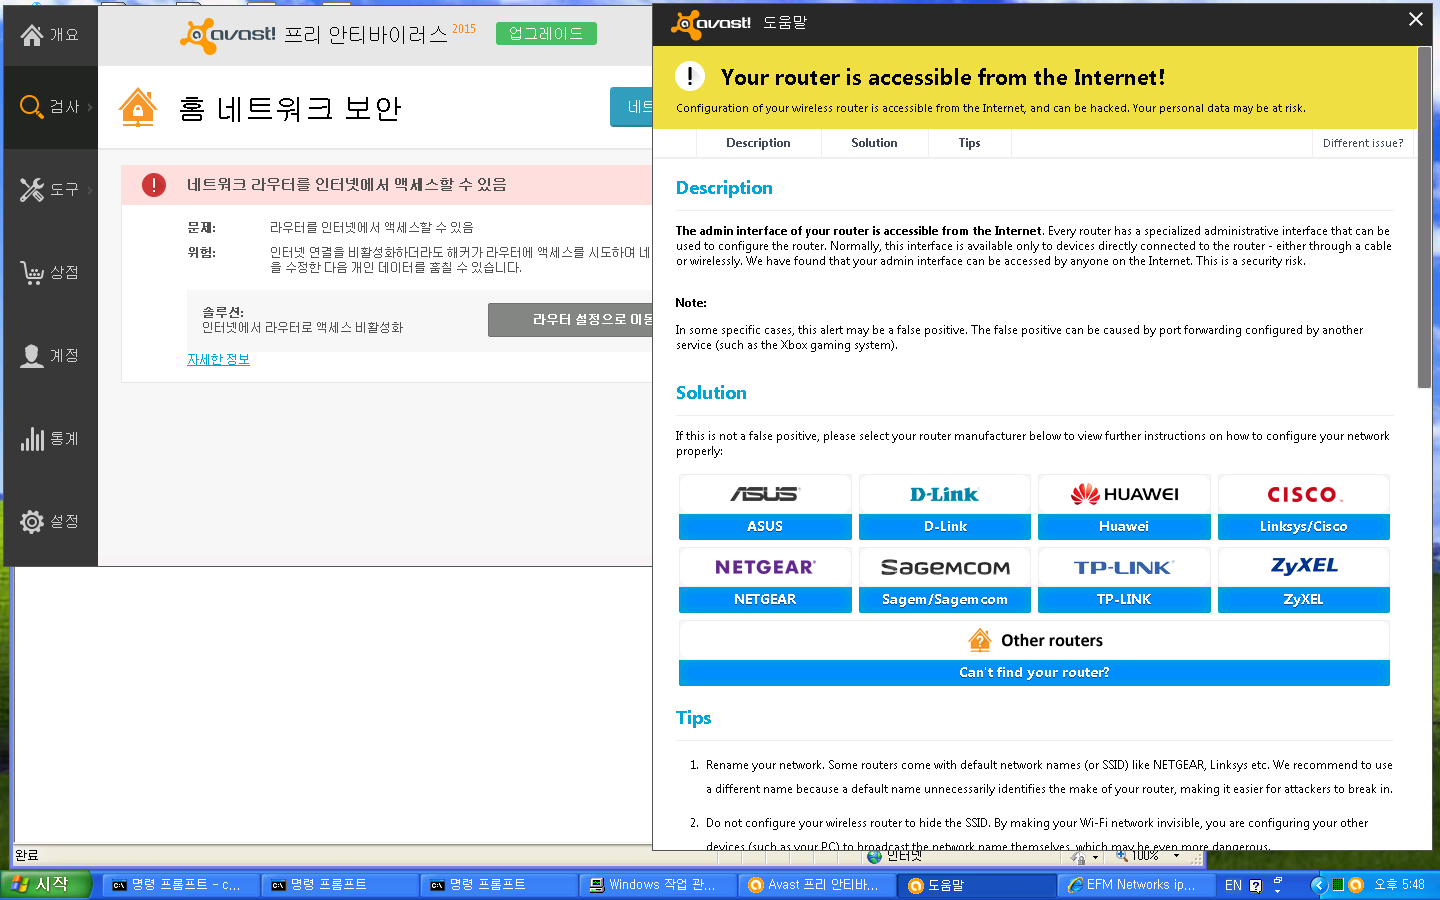The width and height of the screenshot is (1440, 900).
Task: Click the ZyXEL logo tile
Action: click(x=1304, y=567)
